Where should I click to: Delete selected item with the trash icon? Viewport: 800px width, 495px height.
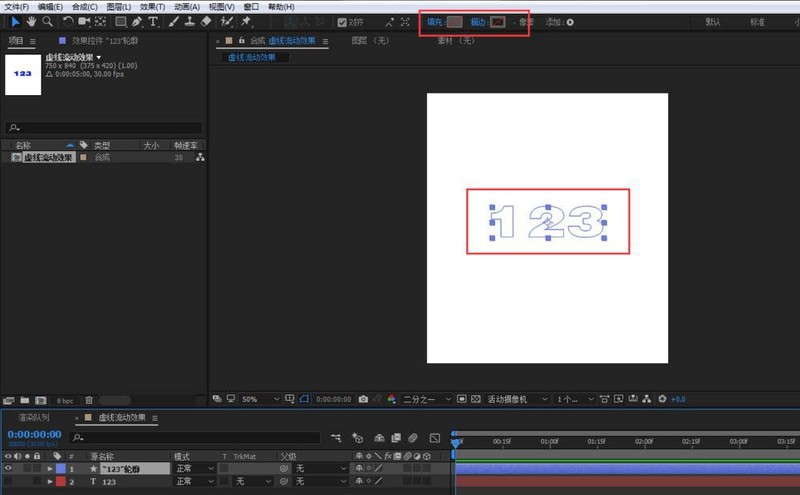[x=88, y=400]
